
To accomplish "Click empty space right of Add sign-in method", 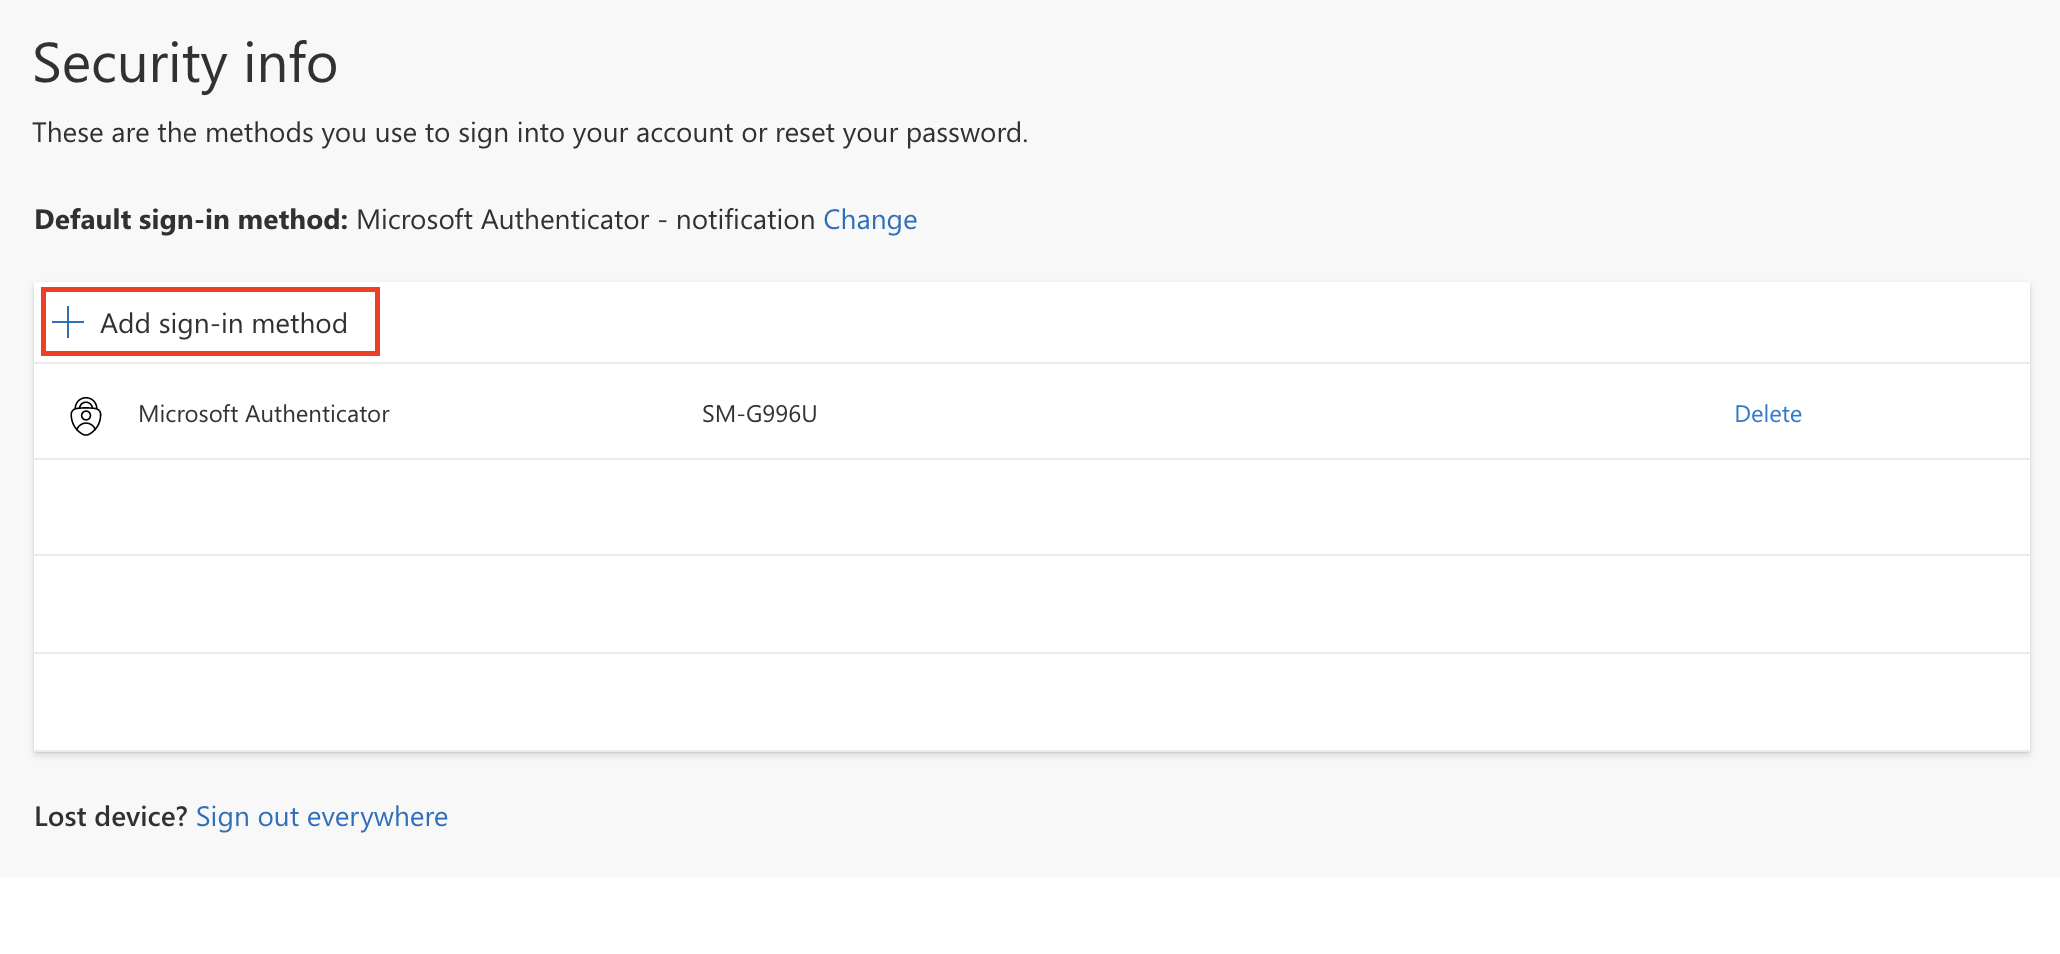I will pos(1200,323).
